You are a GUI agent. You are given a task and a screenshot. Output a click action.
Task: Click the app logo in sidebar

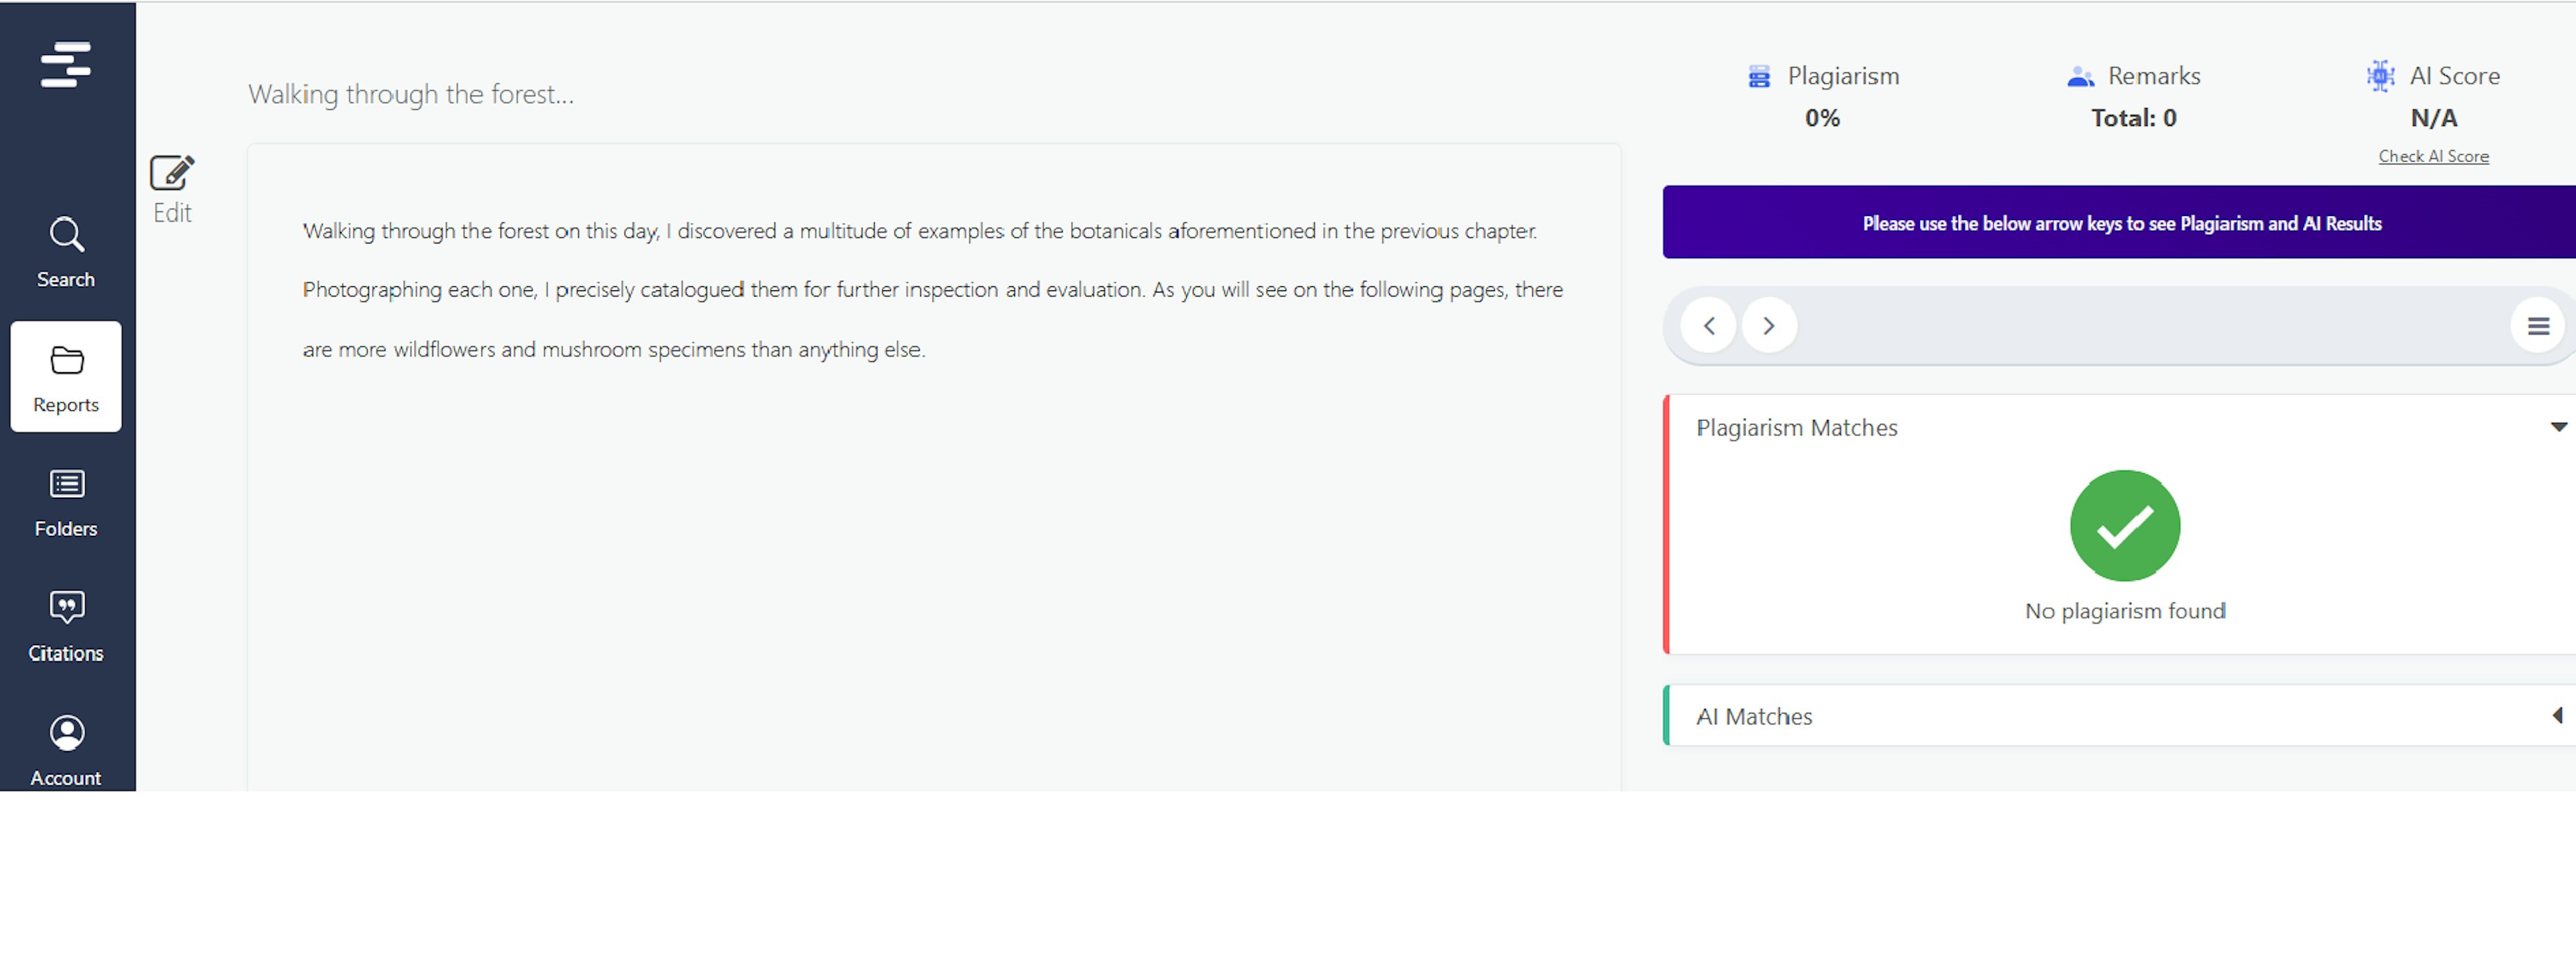click(66, 65)
